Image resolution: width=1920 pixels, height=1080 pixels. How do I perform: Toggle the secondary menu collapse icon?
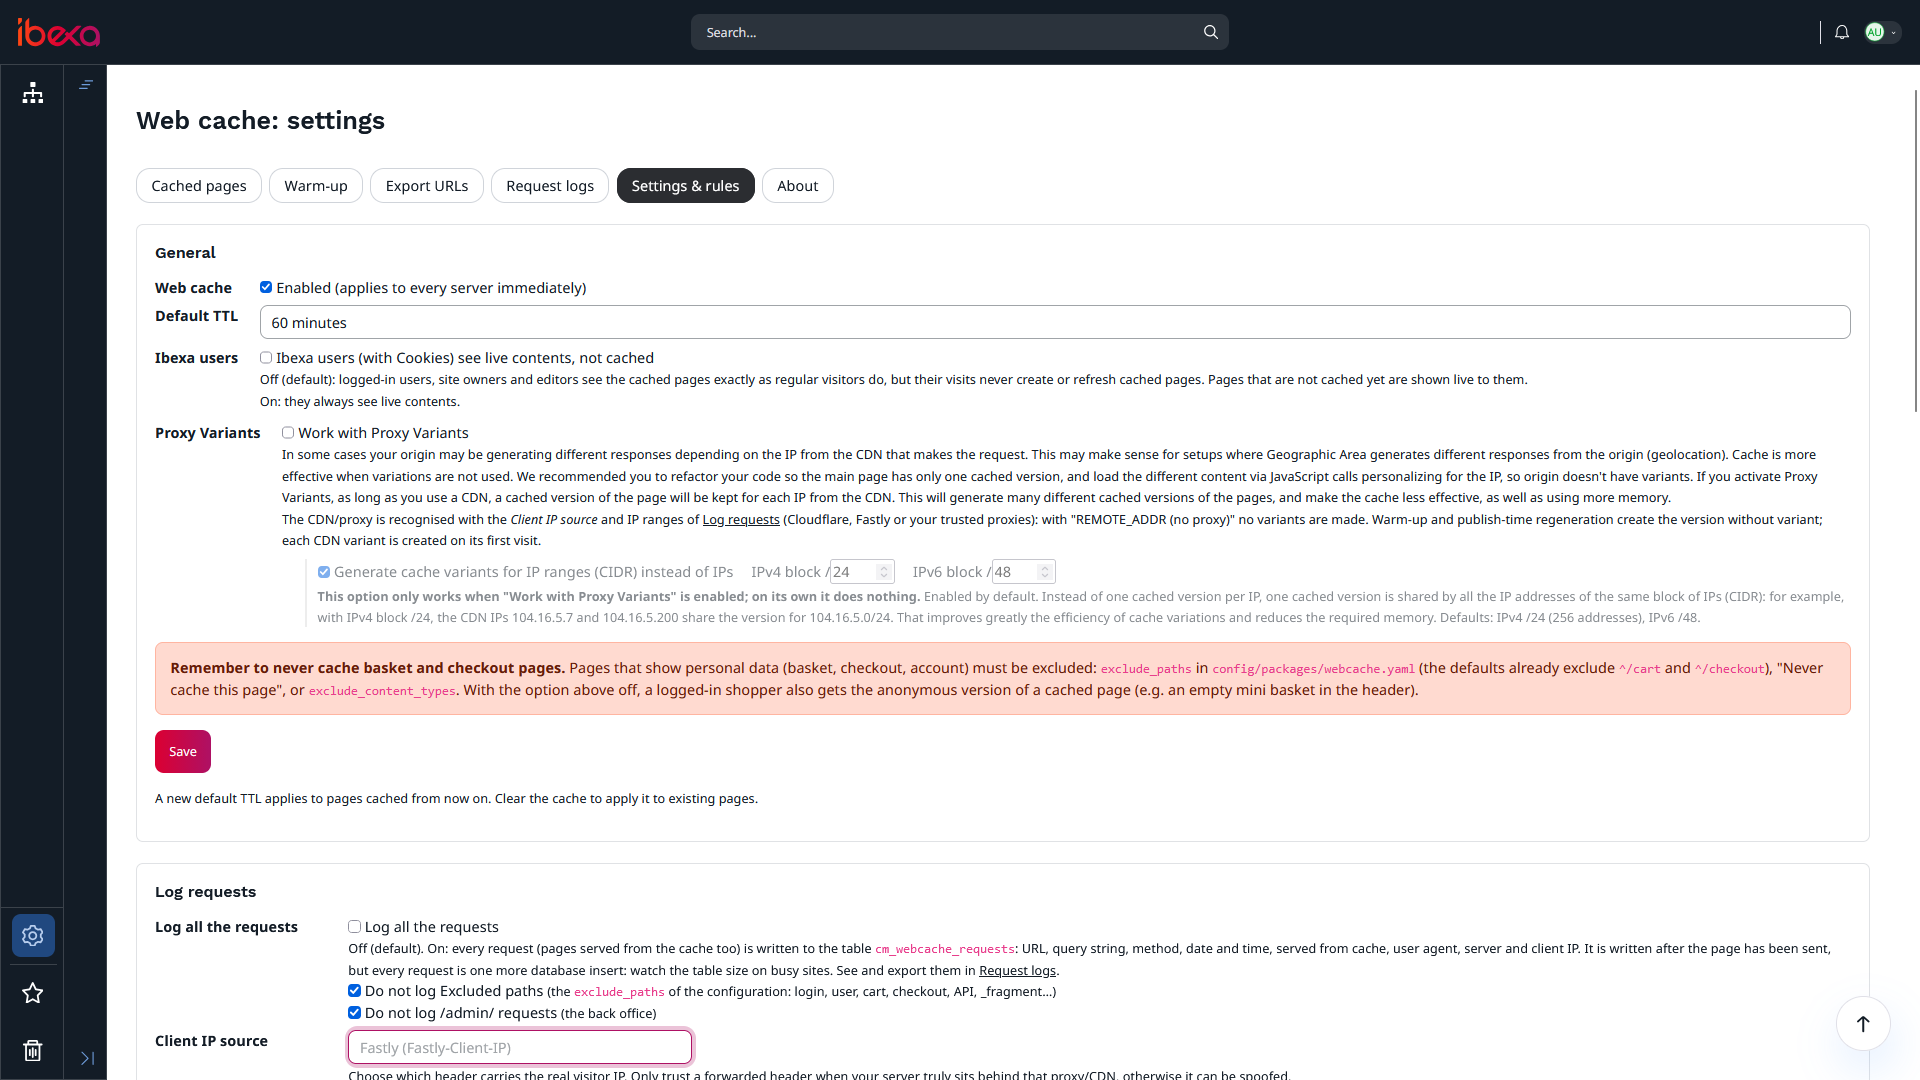(86, 85)
